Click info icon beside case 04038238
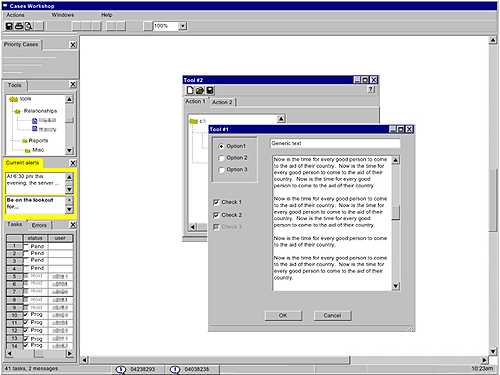Image resolution: width=500 pixels, height=375 pixels. (175, 369)
